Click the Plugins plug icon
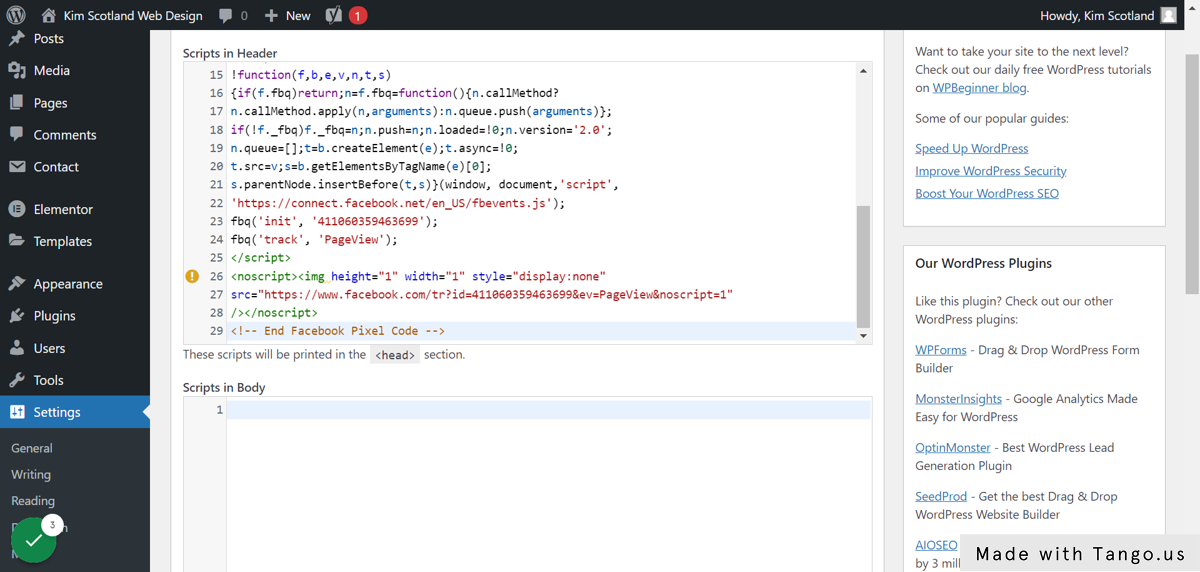 tap(17, 316)
